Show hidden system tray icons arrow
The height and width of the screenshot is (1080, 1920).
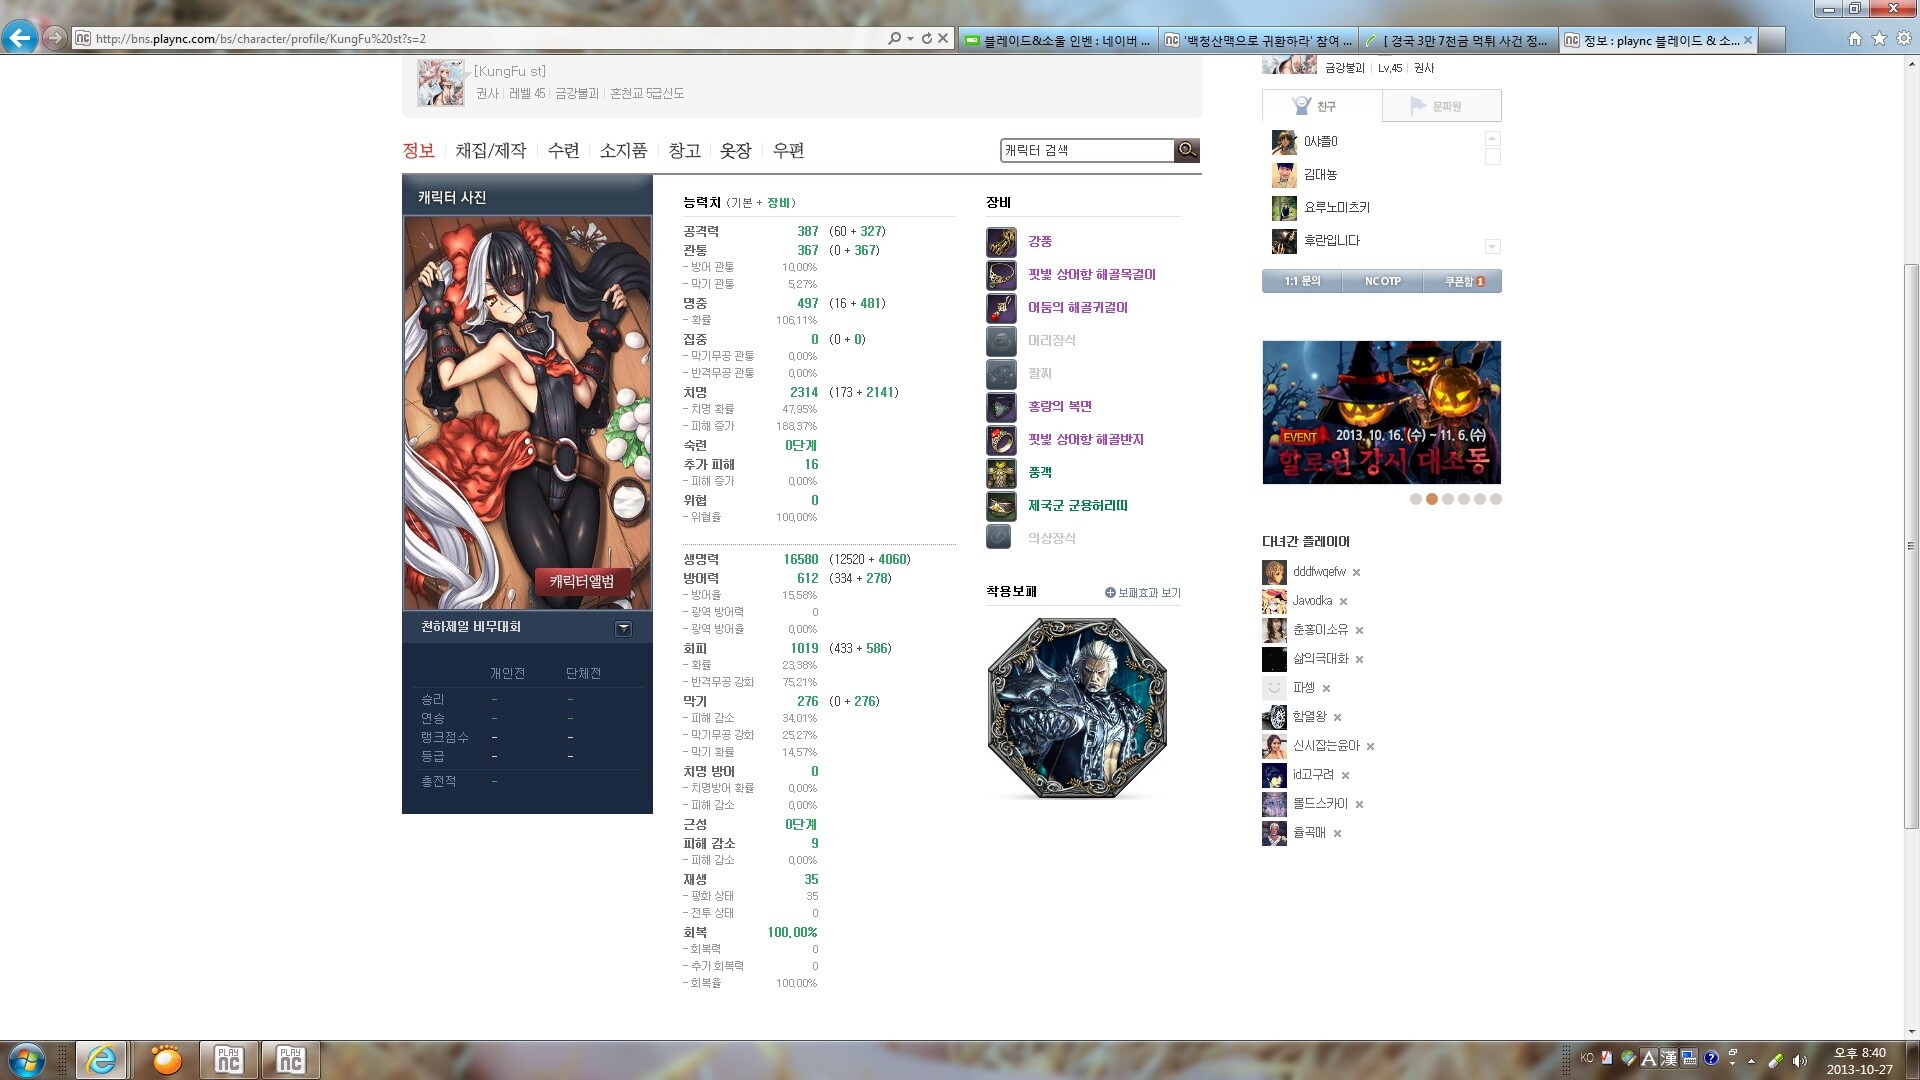coord(1751,1061)
